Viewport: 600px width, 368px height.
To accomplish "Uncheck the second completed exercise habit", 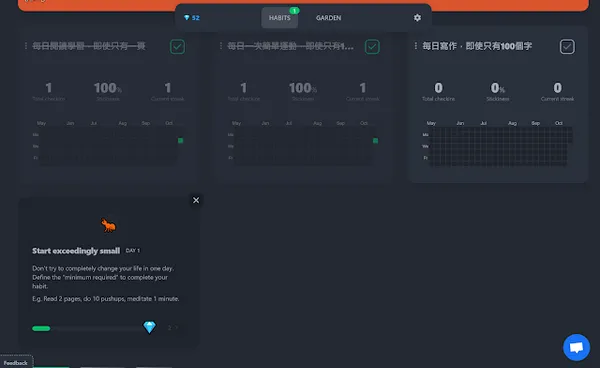I will point(372,47).
